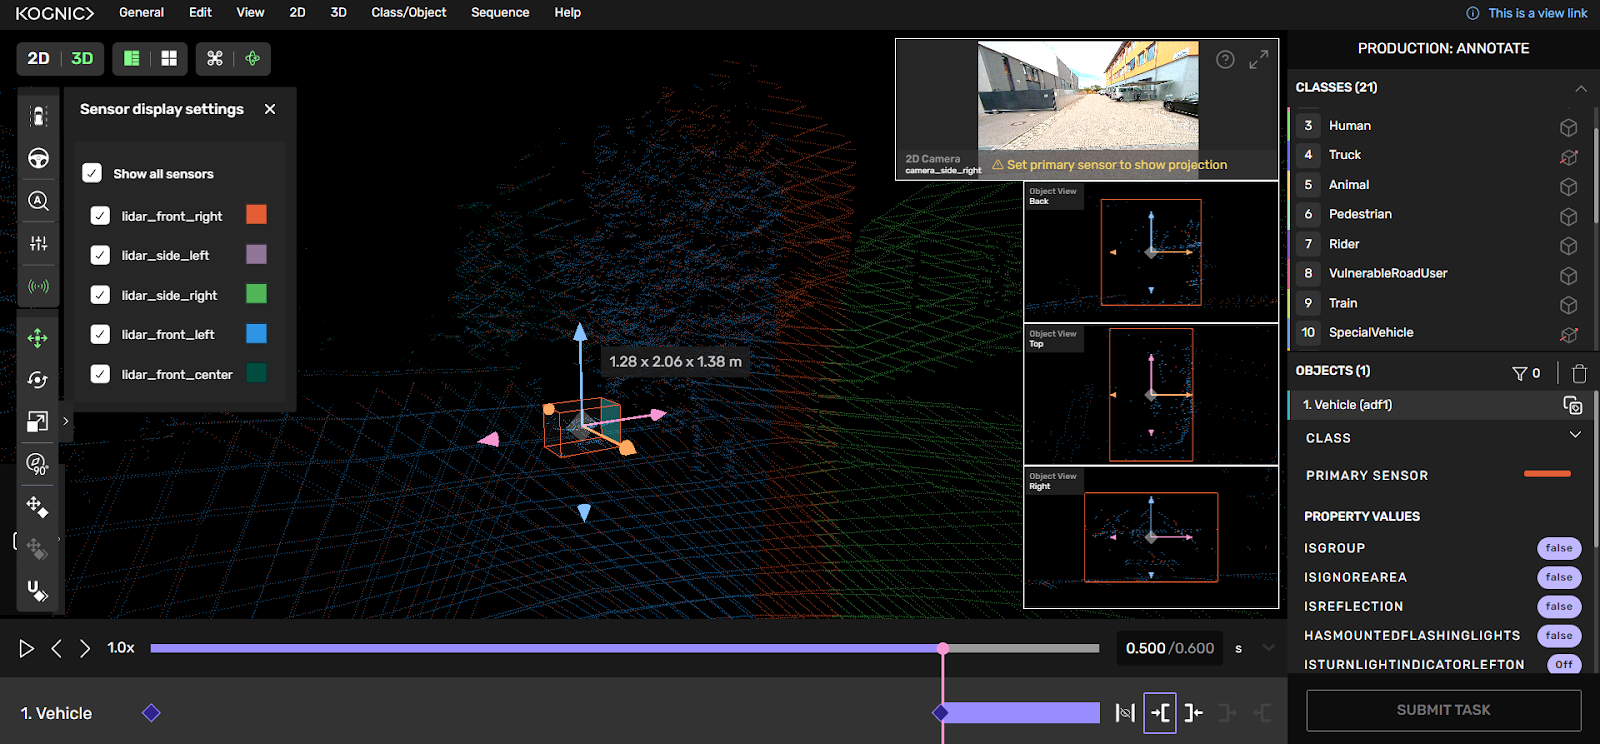Open the timeline time unit dropdown
The image size is (1600, 744).
pyautogui.click(x=1268, y=648)
